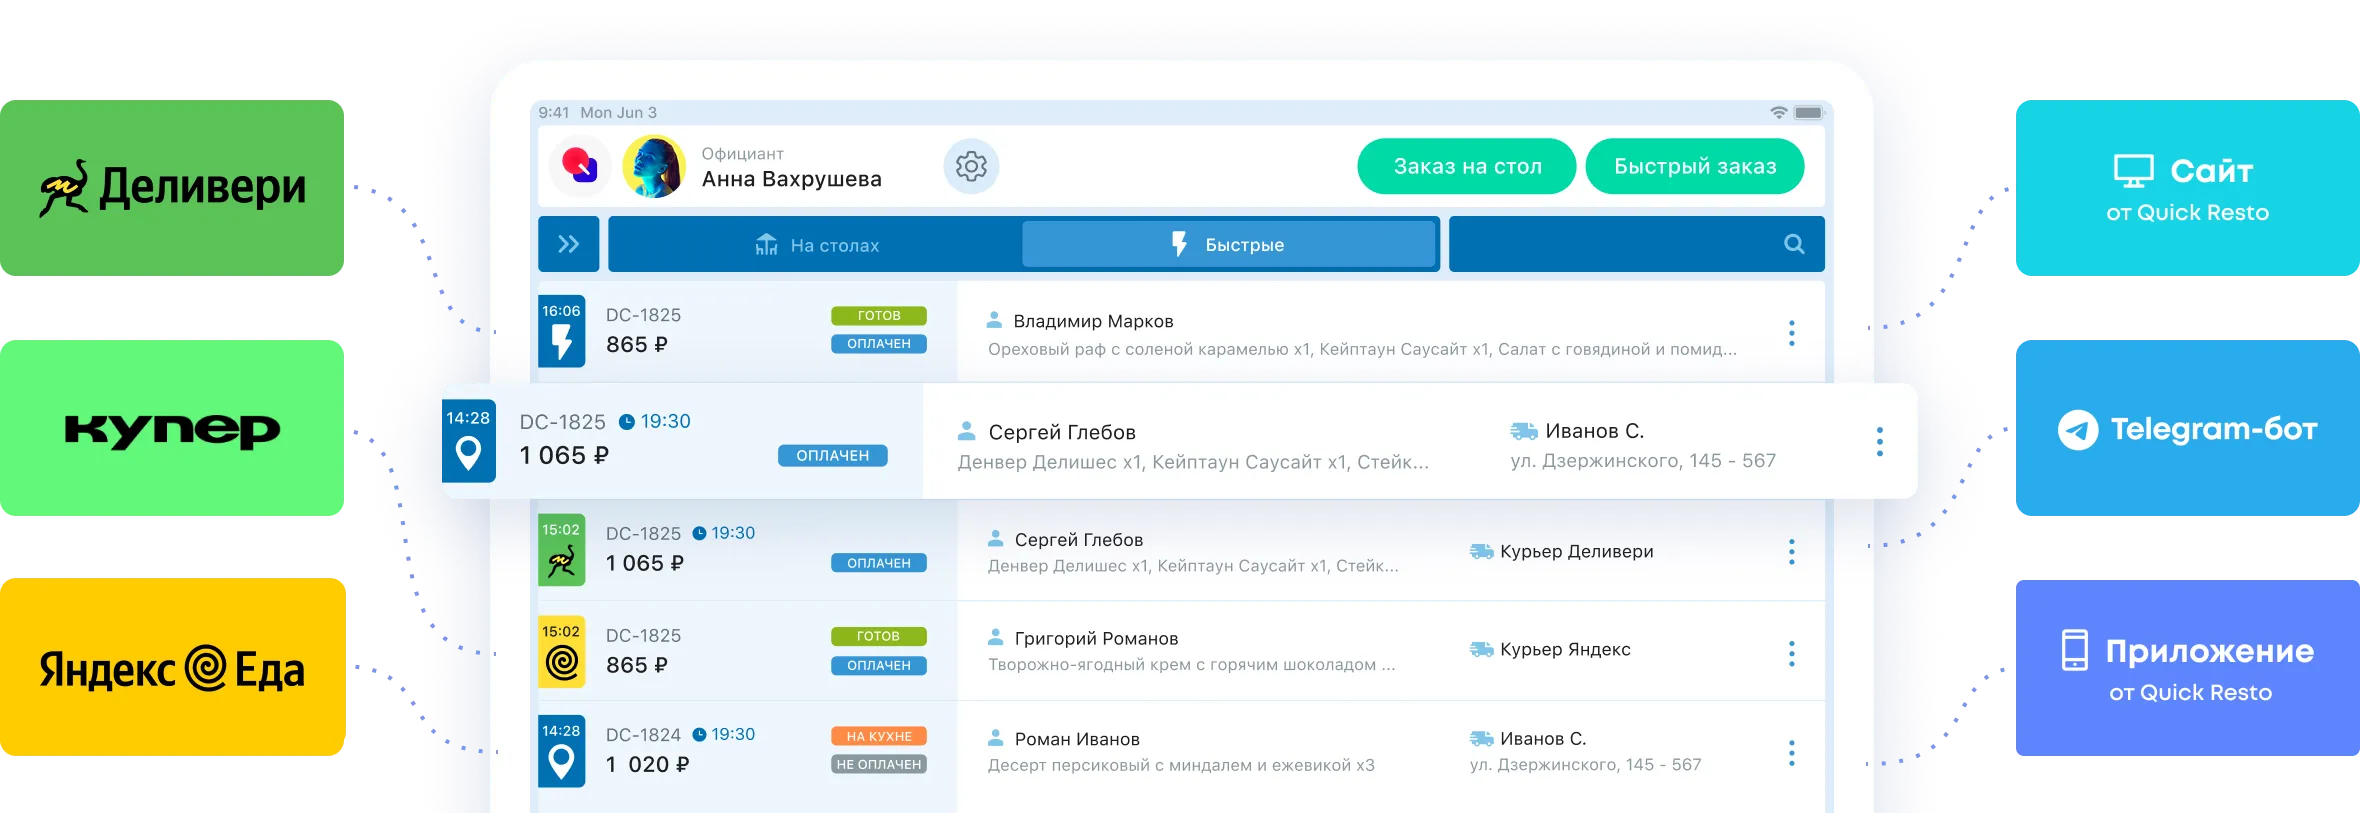Click the Telegram-бот integration tile
2360x813 pixels.
[2187, 429]
